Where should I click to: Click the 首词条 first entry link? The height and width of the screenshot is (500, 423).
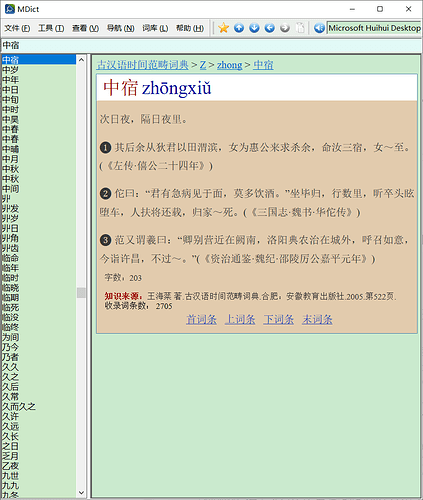pyautogui.click(x=201, y=319)
